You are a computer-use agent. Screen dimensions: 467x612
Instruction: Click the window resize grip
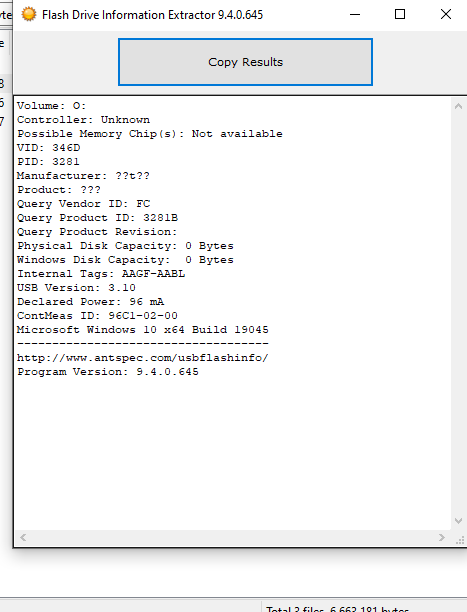(x=460, y=539)
